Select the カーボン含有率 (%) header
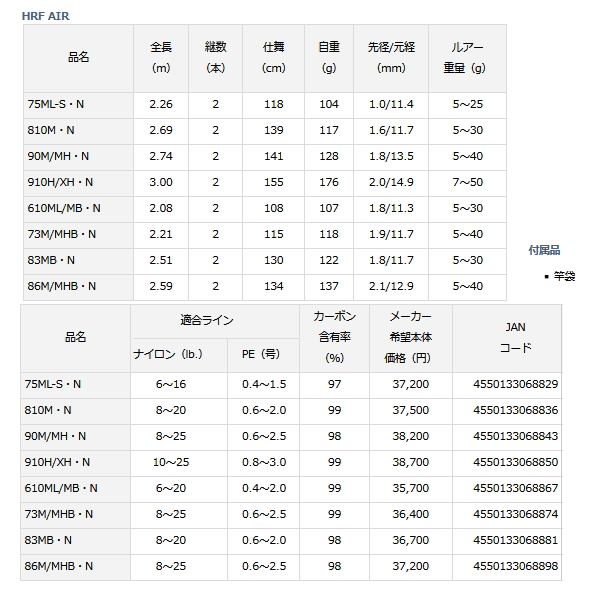 point(334,338)
